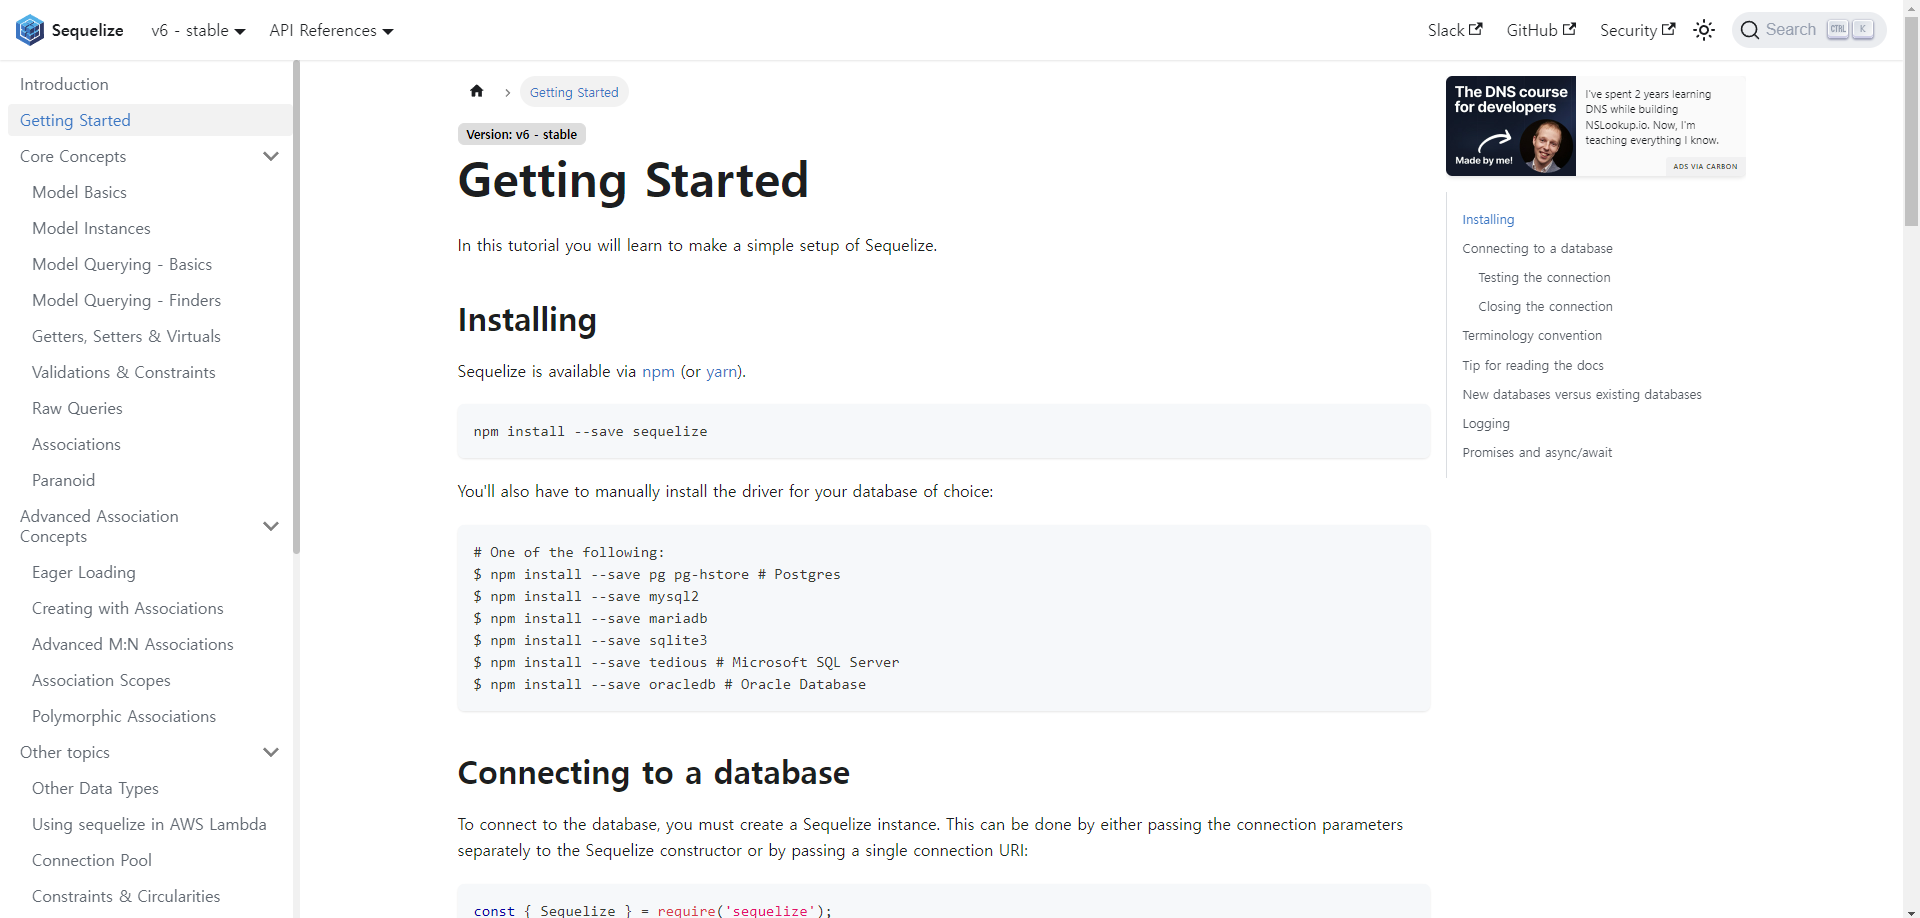Jump to Installing in table of contents
This screenshot has width=1920, height=918.
[1488, 219]
